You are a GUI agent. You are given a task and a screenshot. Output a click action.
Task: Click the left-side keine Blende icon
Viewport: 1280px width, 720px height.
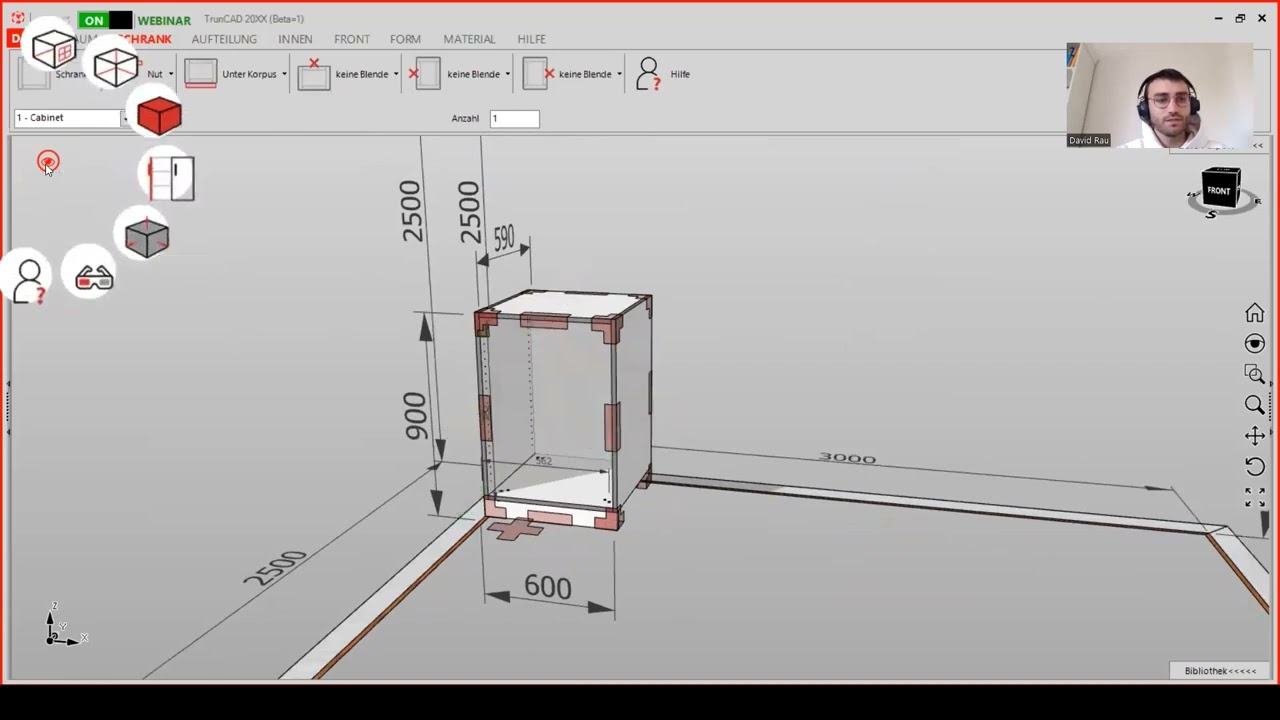point(424,73)
